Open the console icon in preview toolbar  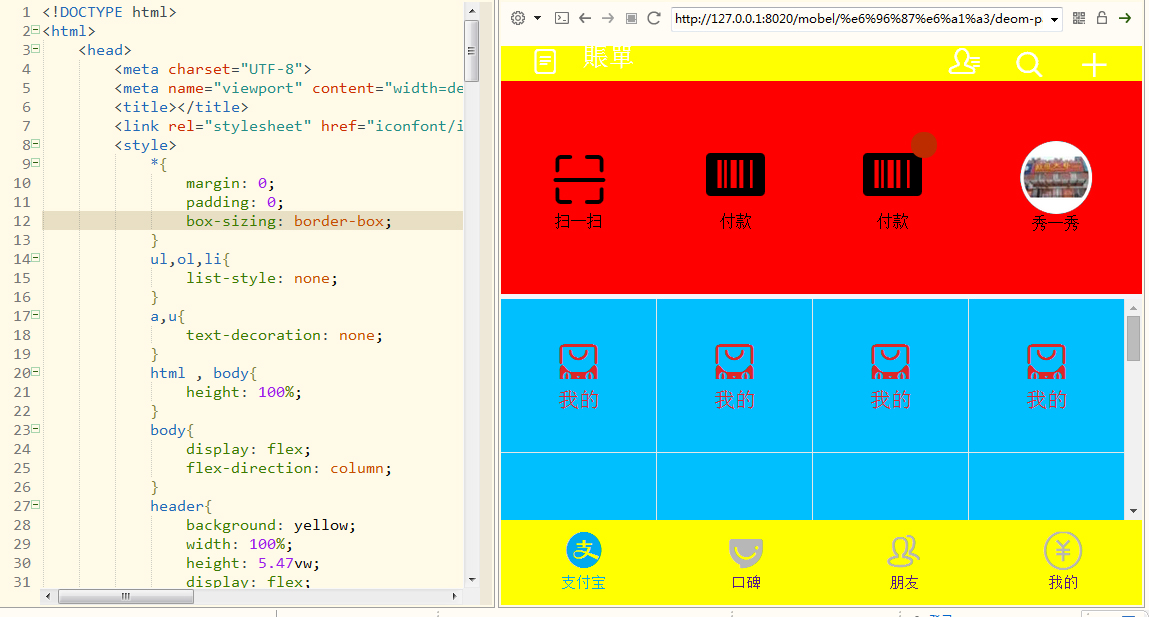click(x=562, y=18)
